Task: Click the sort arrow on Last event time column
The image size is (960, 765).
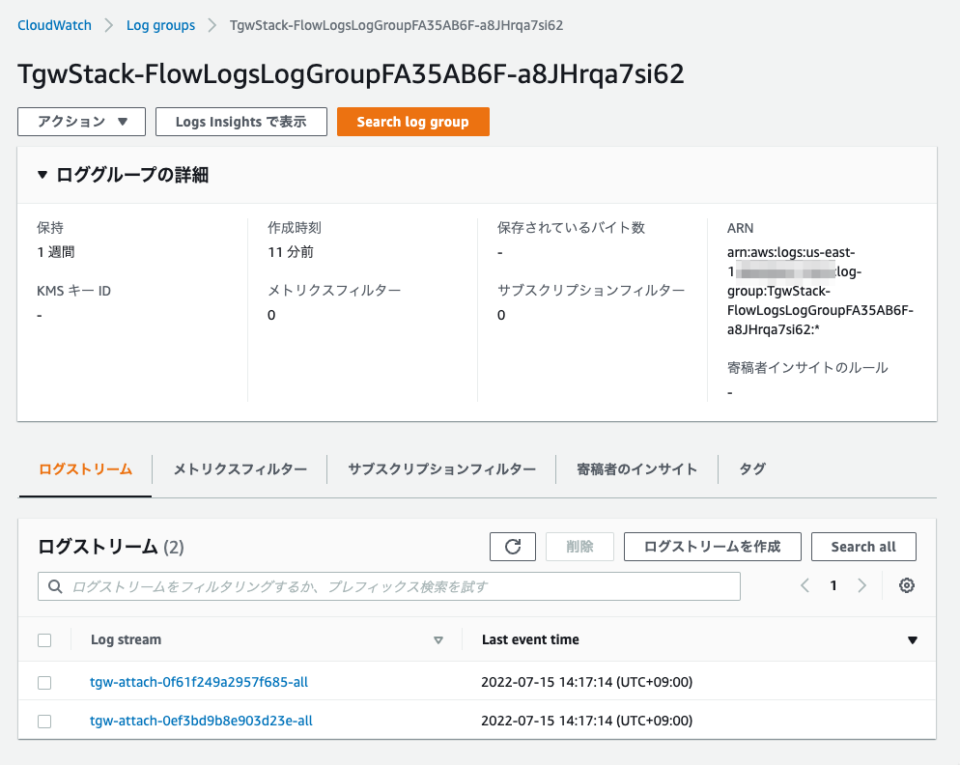Action: point(911,639)
